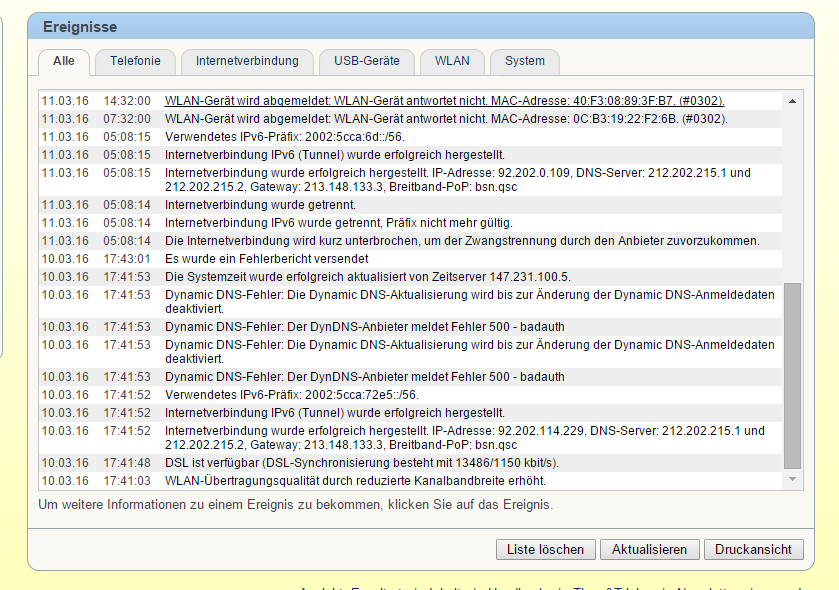Viewport: 839px width, 590px height.
Task: Click the event list scroll-up arrow
Action: [x=792, y=101]
